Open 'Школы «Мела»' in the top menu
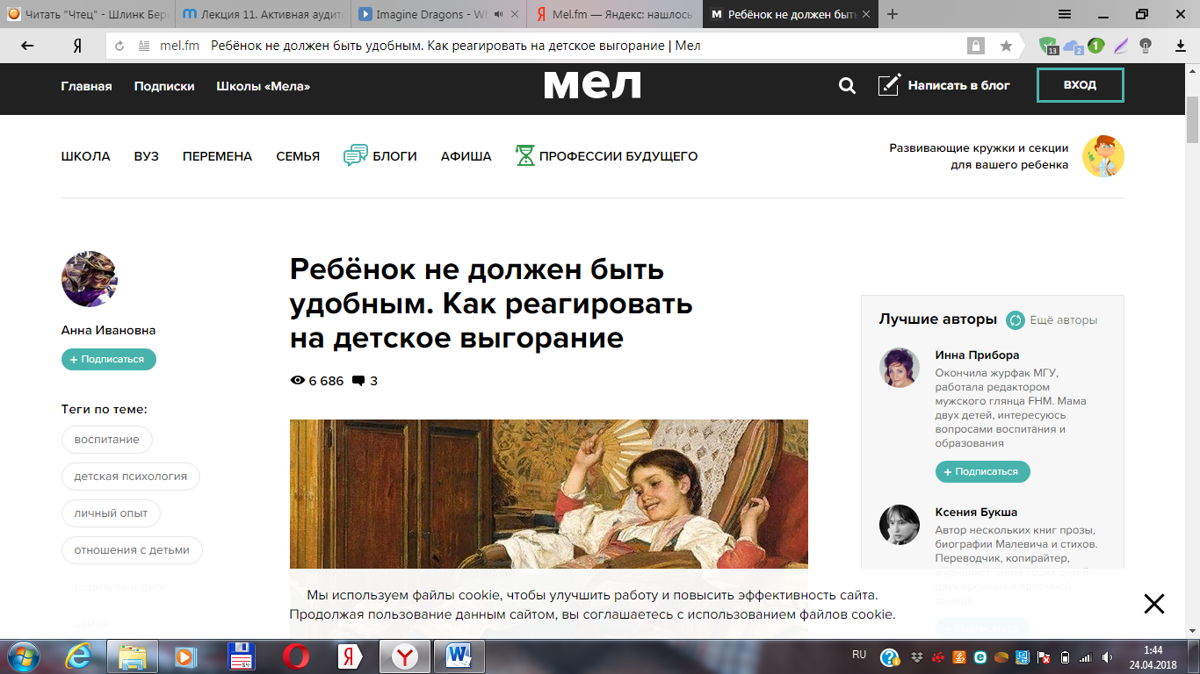 [263, 86]
